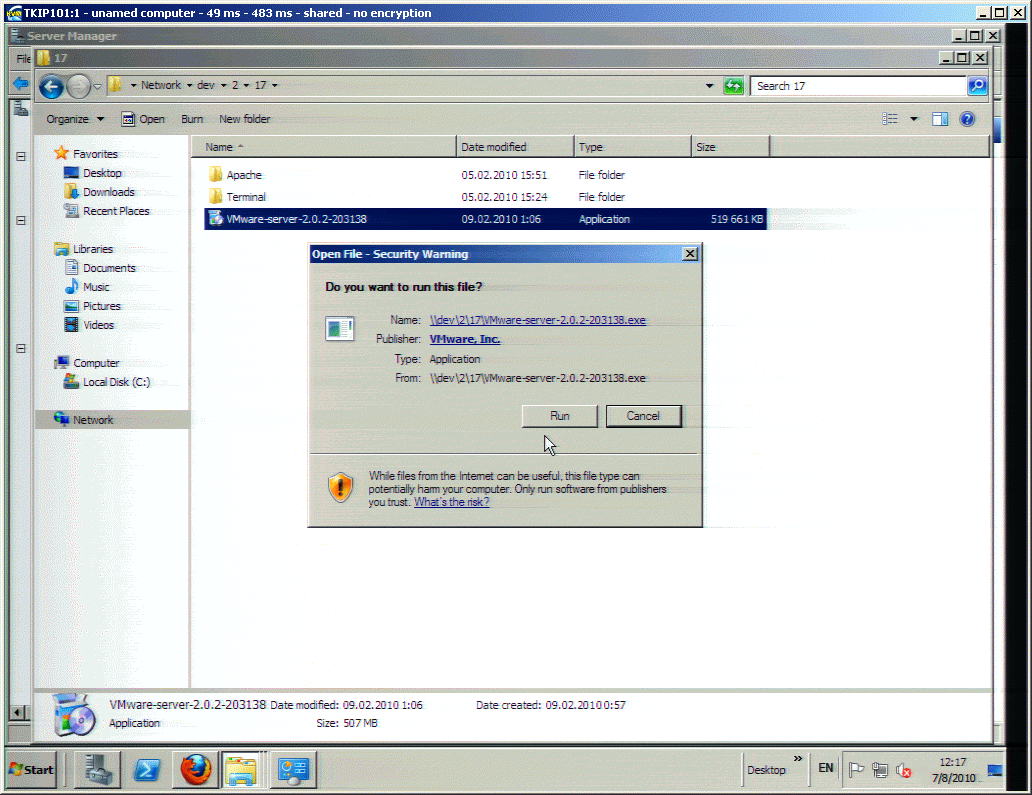Image resolution: width=1032 pixels, height=795 pixels.
Task: Sort by the Type column header
Action: [632, 147]
